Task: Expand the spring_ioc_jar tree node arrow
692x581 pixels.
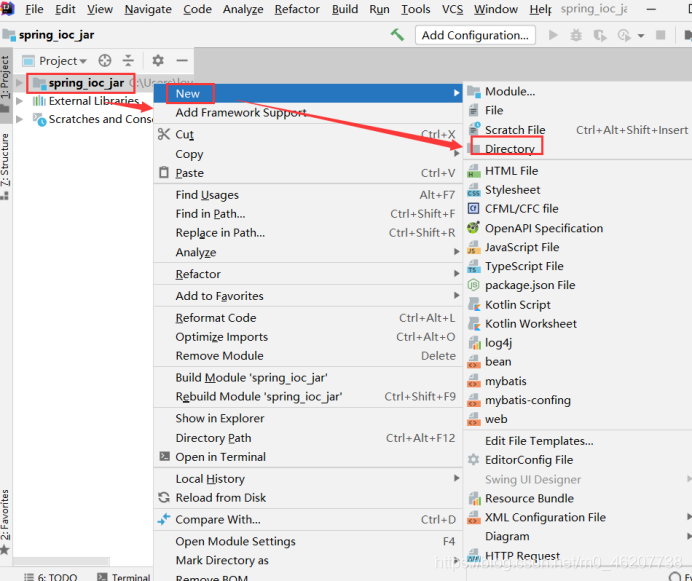Action: tap(19, 83)
